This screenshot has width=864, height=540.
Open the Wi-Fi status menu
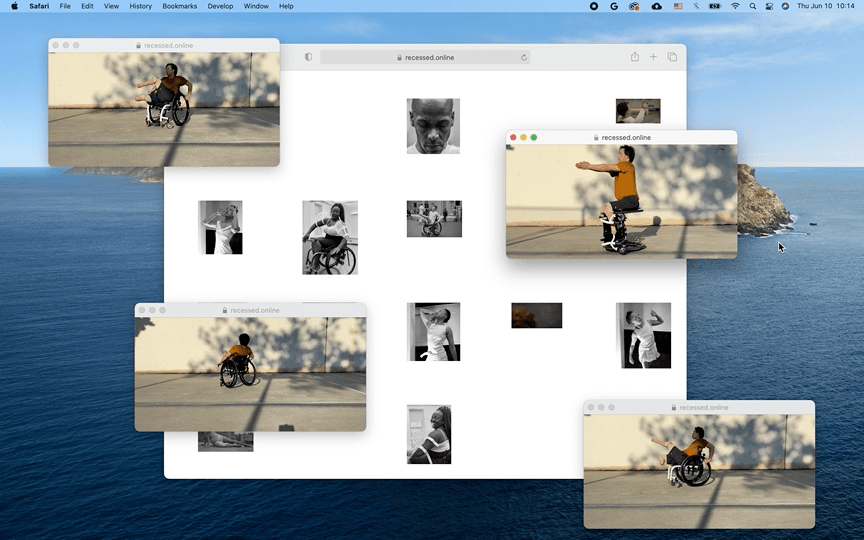click(x=735, y=6)
